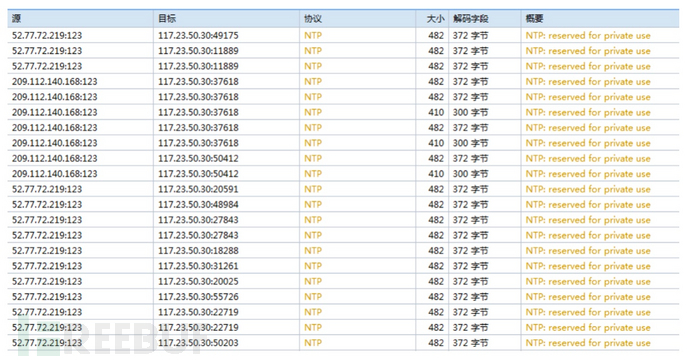Select destination cell 117.23.50.30:49175

click(198, 36)
